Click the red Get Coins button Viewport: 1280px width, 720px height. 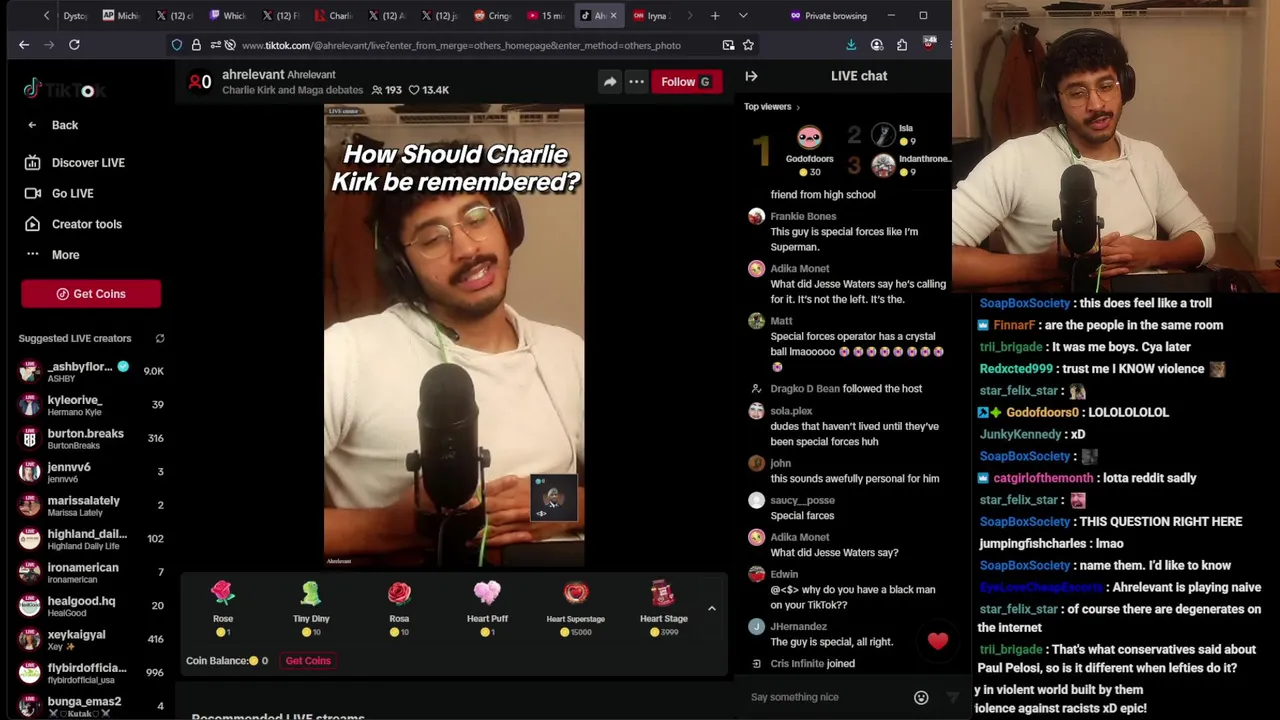(x=91, y=294)
